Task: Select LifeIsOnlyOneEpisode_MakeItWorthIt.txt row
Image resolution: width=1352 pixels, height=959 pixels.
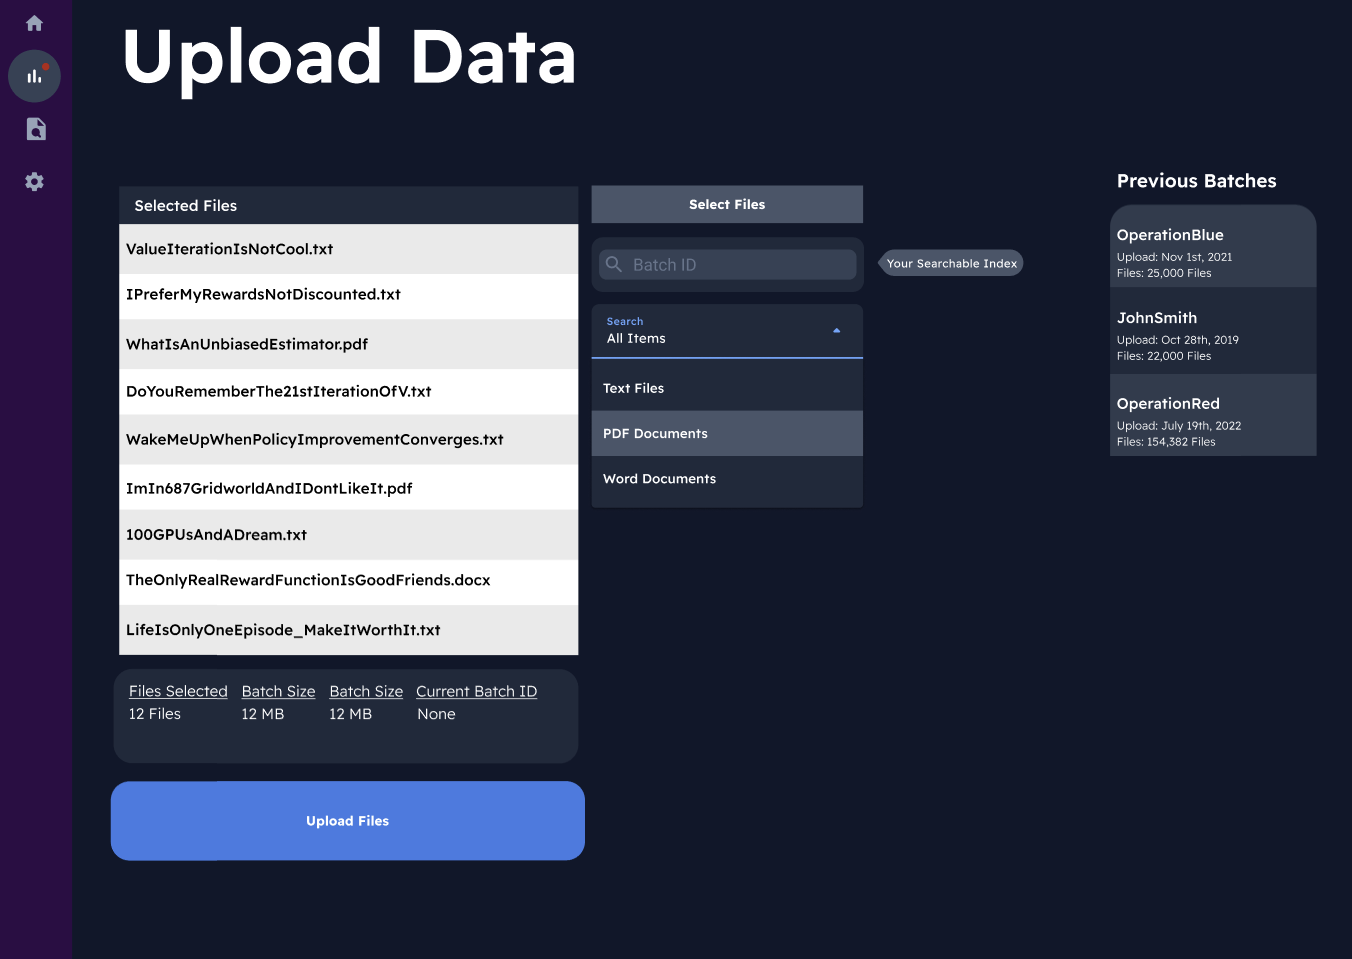Action: pos(349,630)
